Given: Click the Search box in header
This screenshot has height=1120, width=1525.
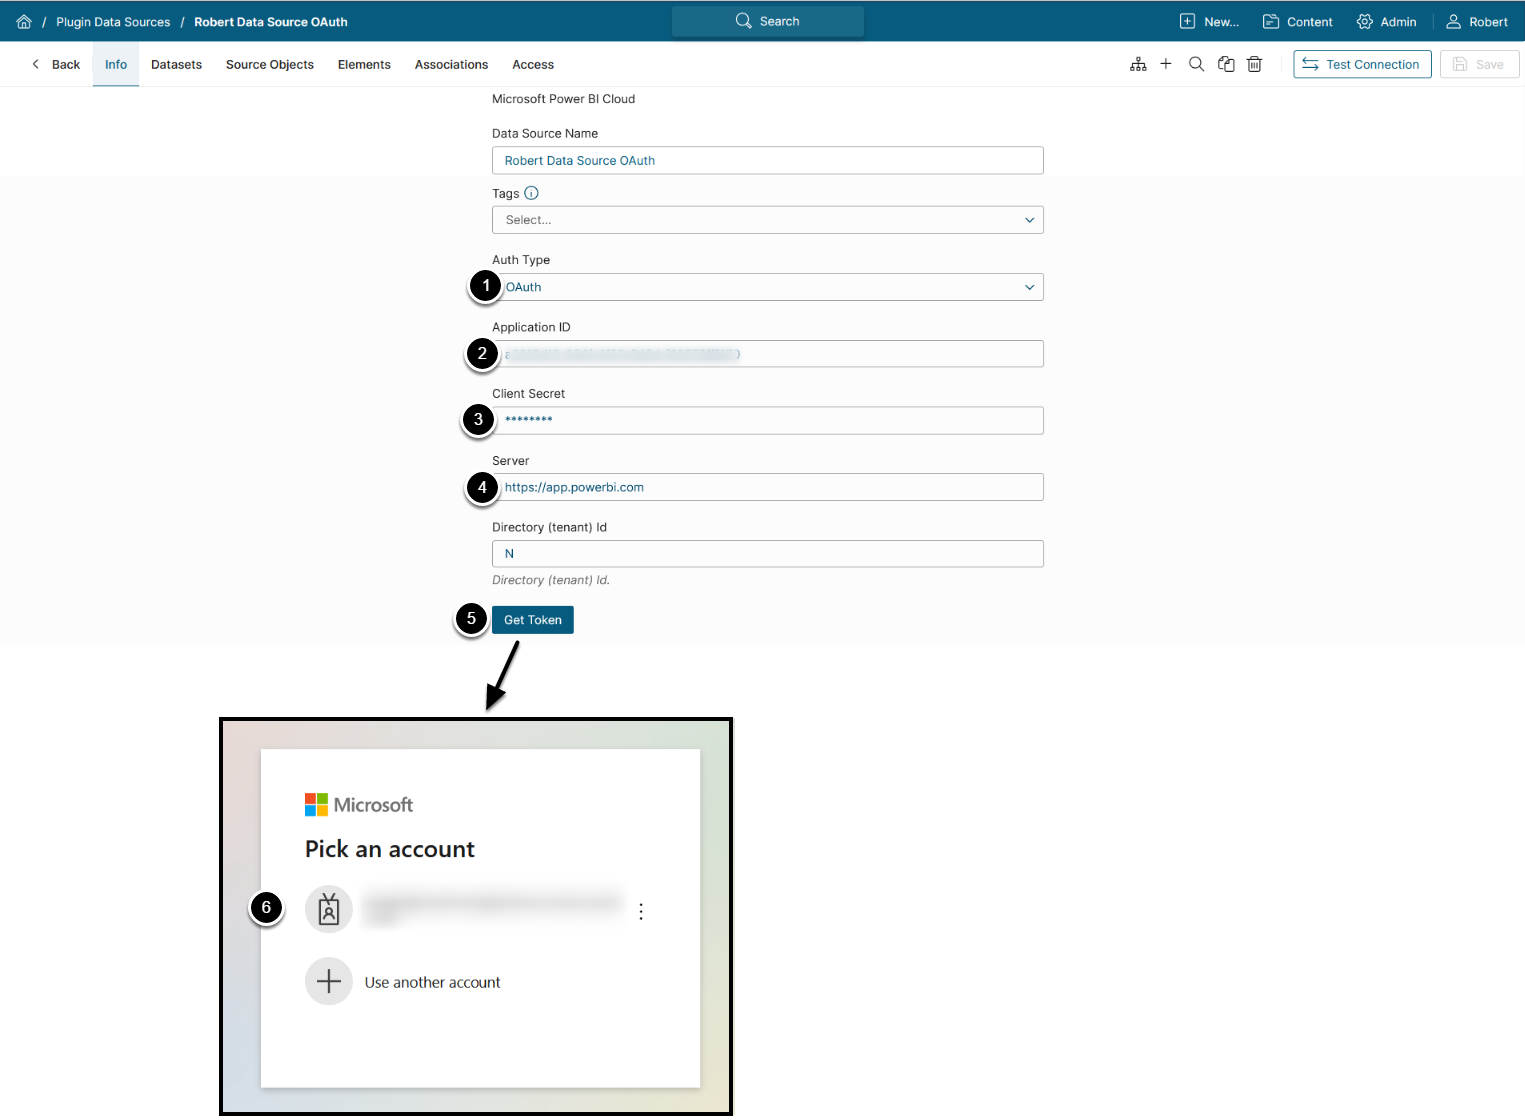Looking at the screenshot, I should coord(768,21).
